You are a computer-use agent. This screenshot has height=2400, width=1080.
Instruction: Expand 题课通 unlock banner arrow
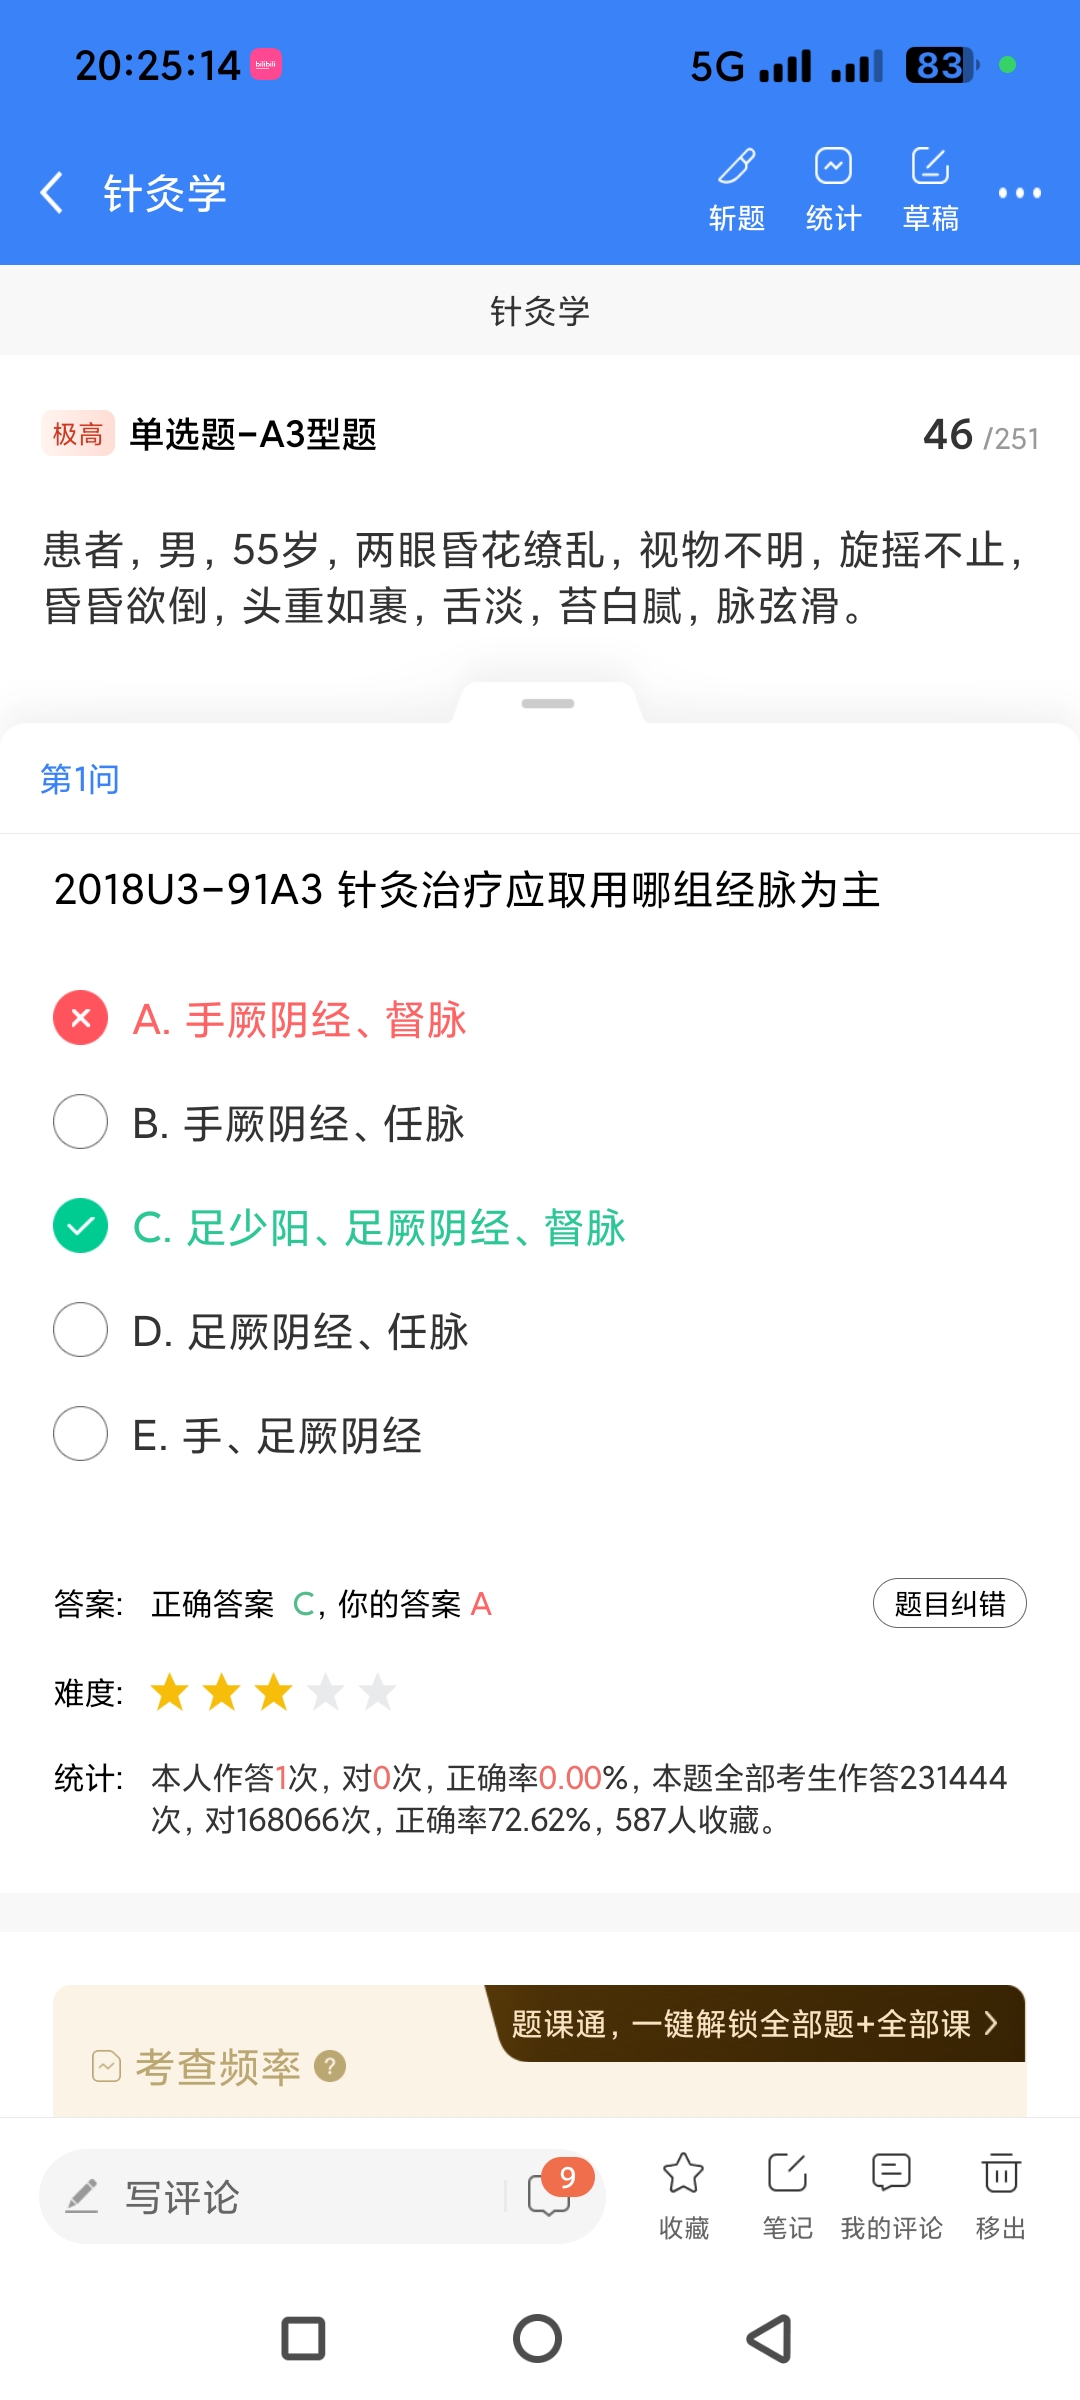990,2024
